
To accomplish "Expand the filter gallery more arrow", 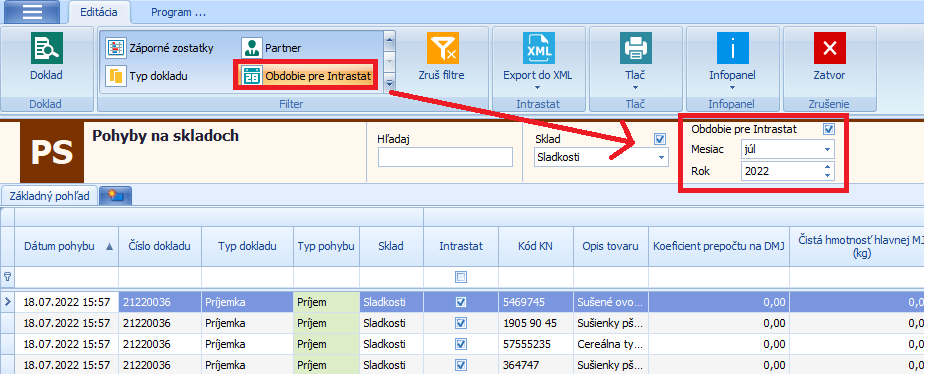I will [390, 83].
